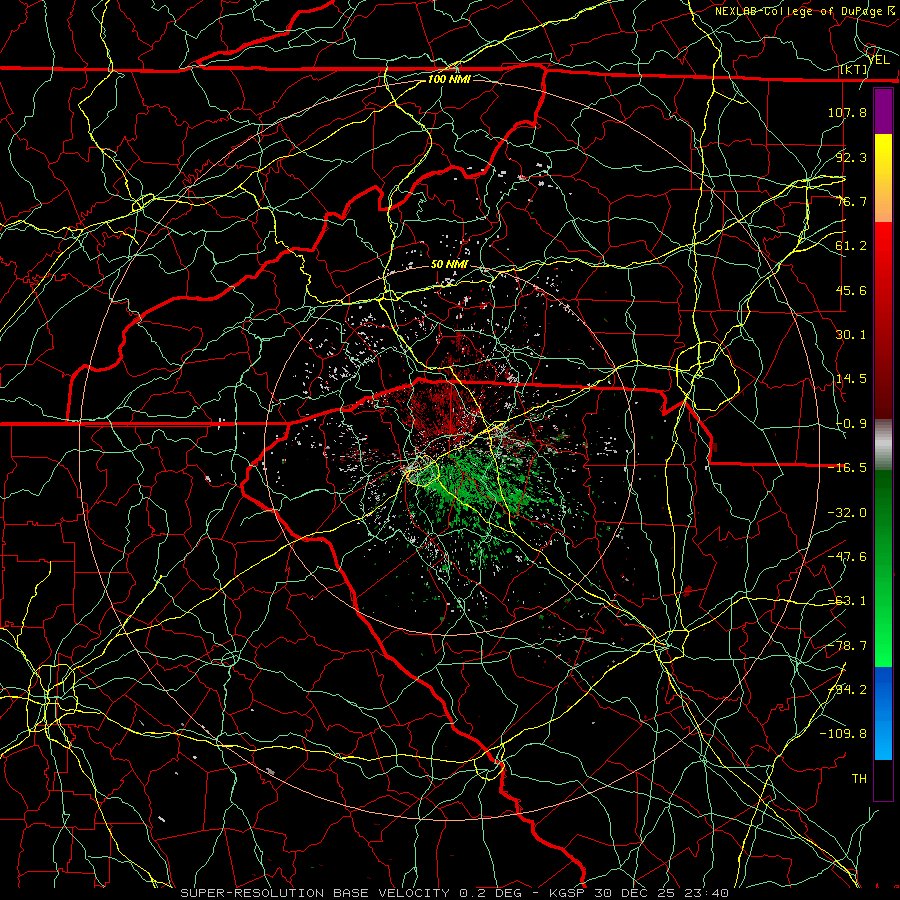Screen dimensions: 900x900
Task: Select the -32.0 legend value
Action: pos(847,513)
